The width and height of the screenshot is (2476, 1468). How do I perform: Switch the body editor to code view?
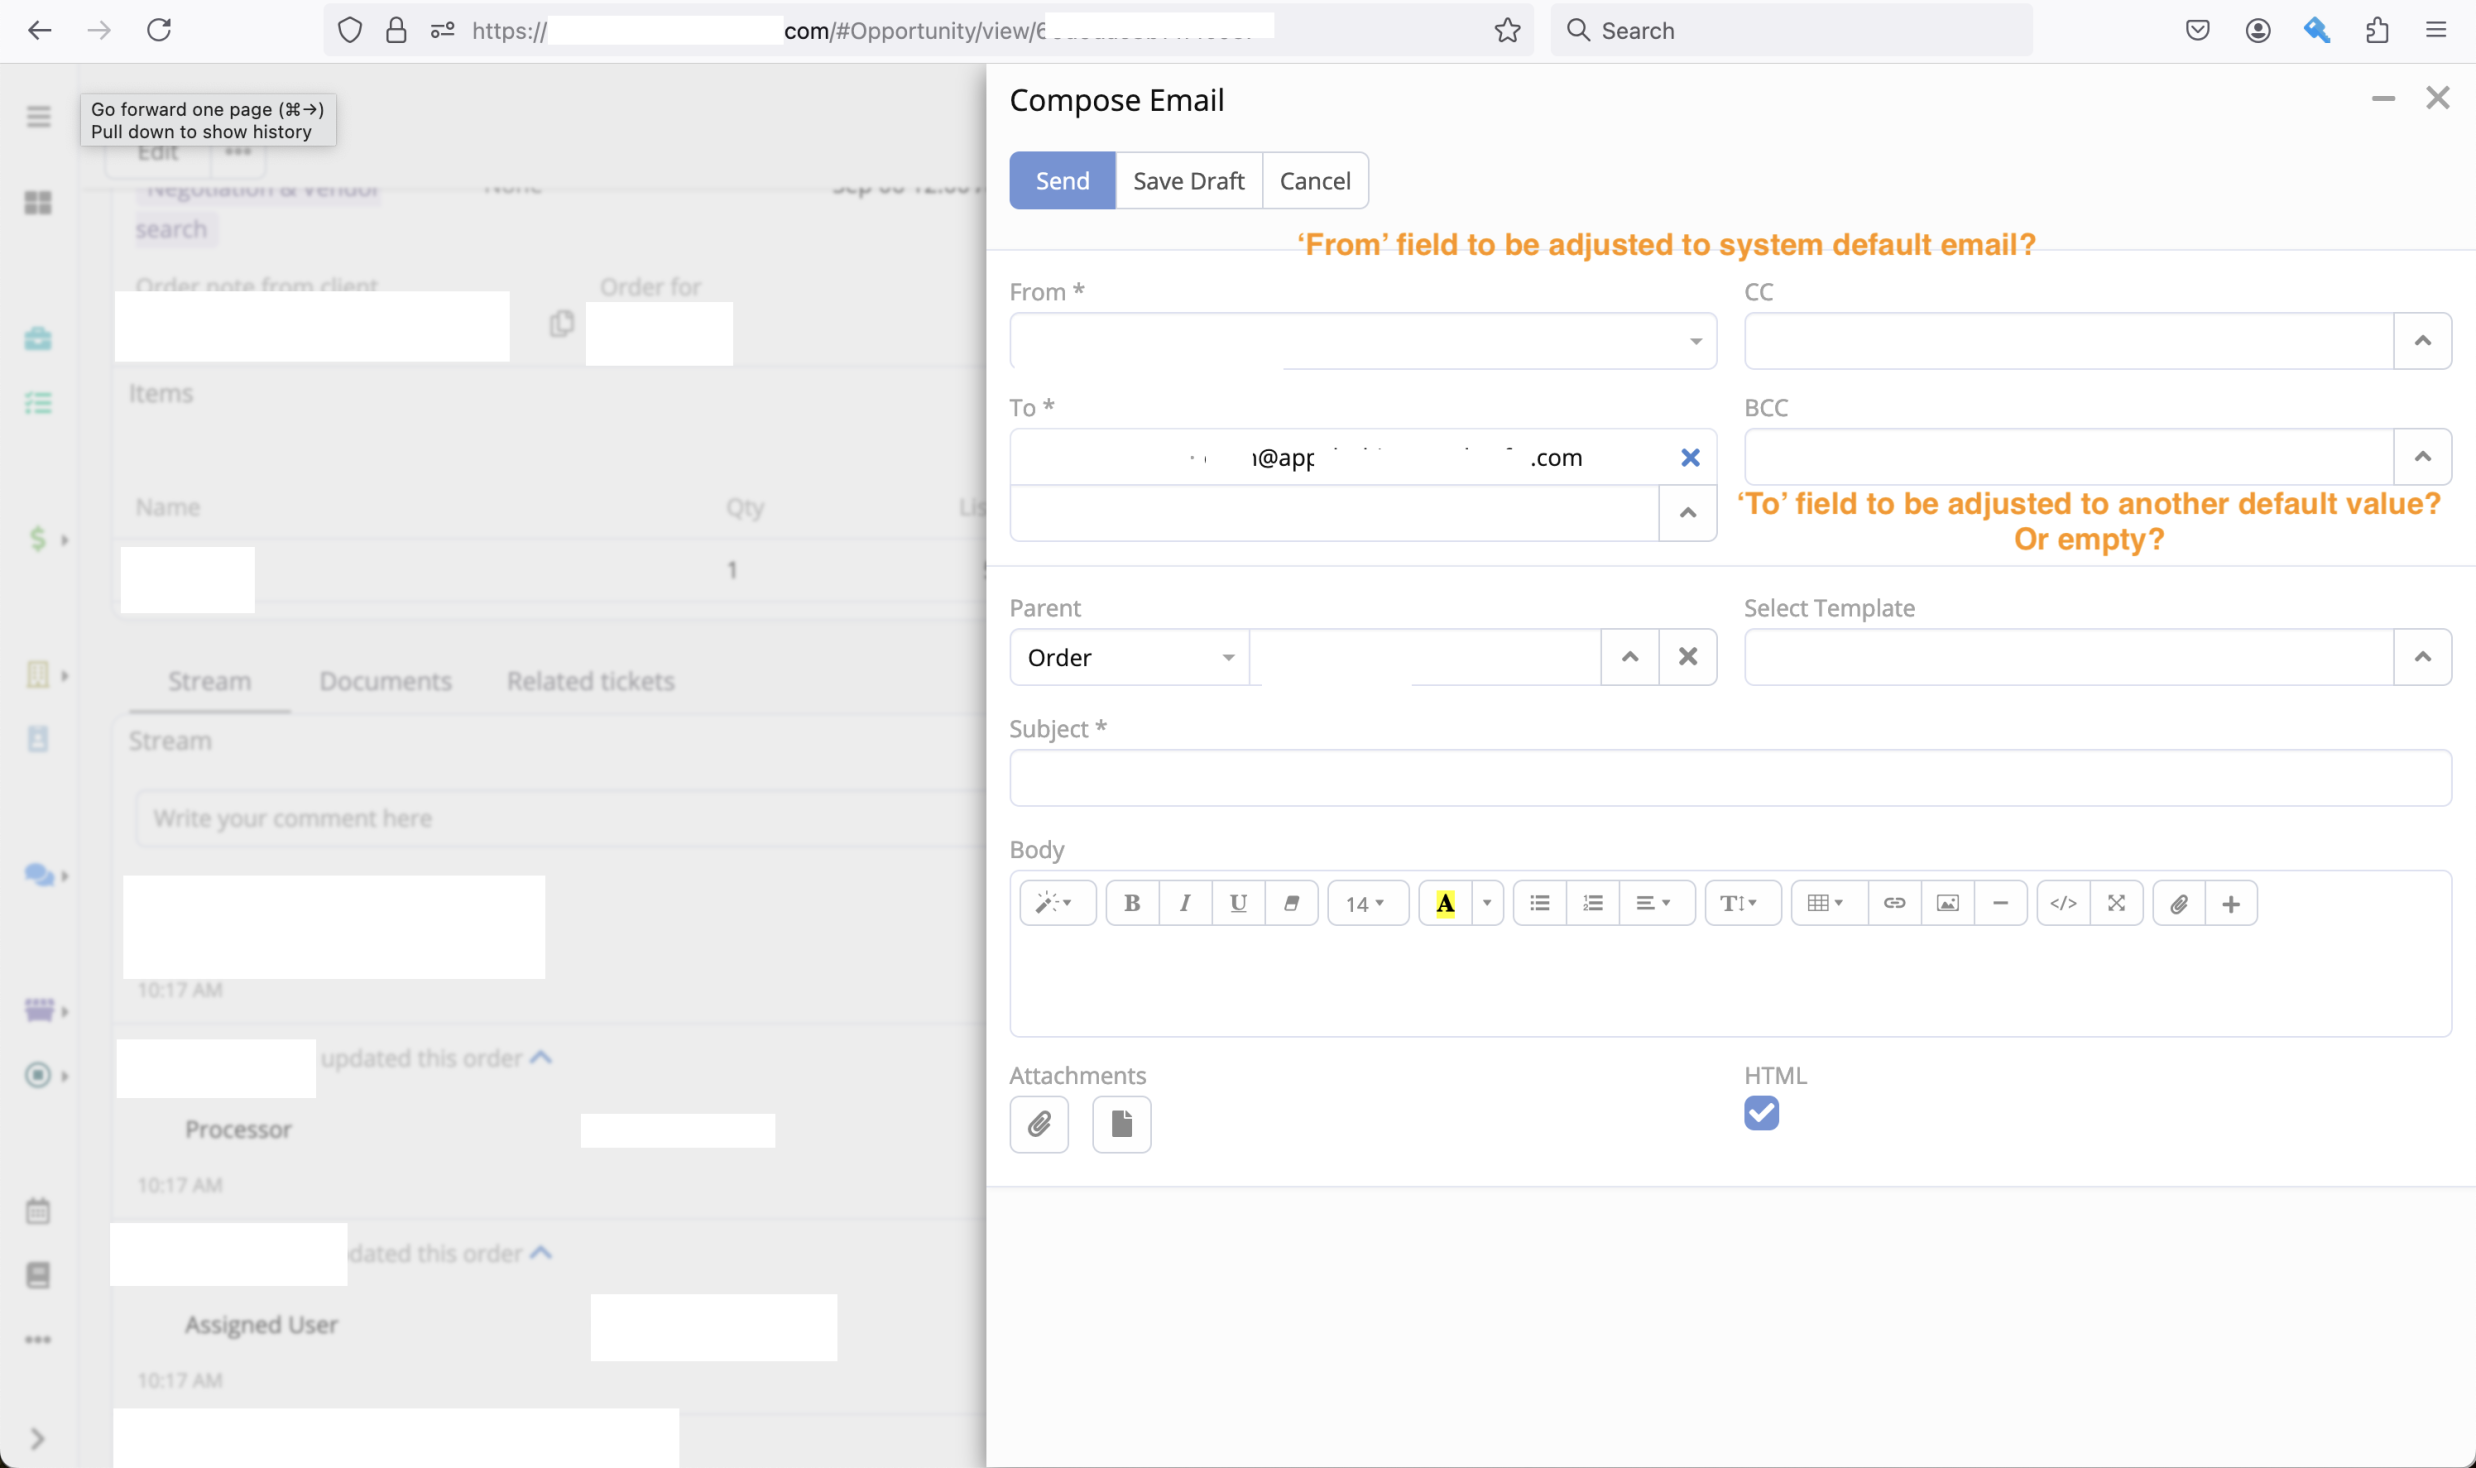coord(2063,903)
